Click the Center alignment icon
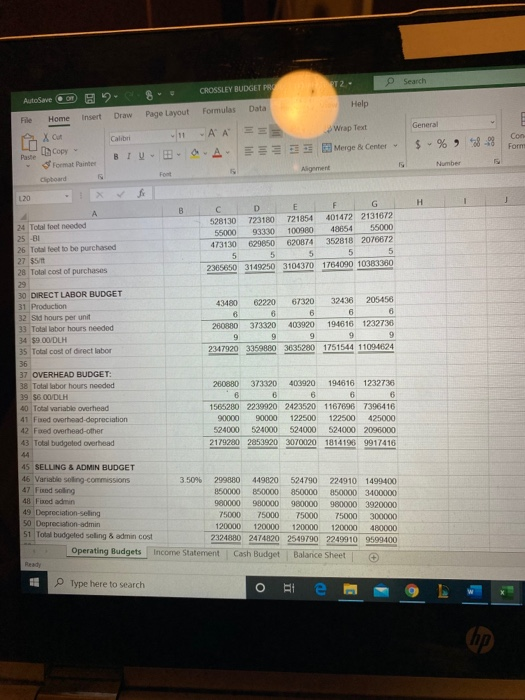525x700 pixels. pos(264,150)
